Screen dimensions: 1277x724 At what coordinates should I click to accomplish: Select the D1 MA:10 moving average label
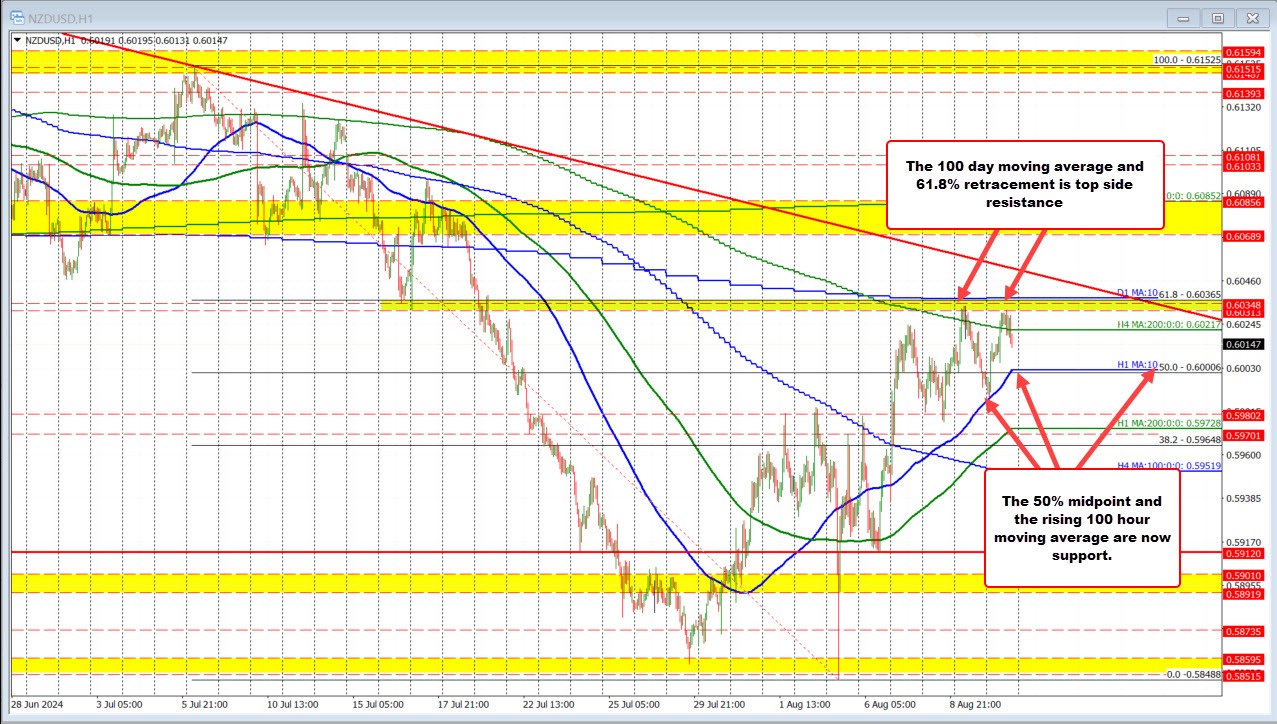(1138, 294)
